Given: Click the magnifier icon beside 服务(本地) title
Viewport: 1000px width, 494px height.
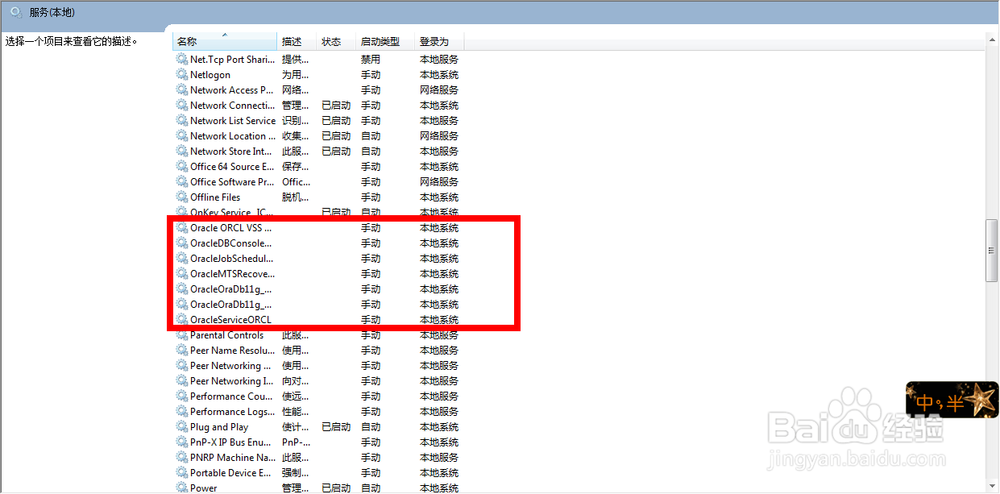Looking at the screenshot, I should tap(17, 12).
